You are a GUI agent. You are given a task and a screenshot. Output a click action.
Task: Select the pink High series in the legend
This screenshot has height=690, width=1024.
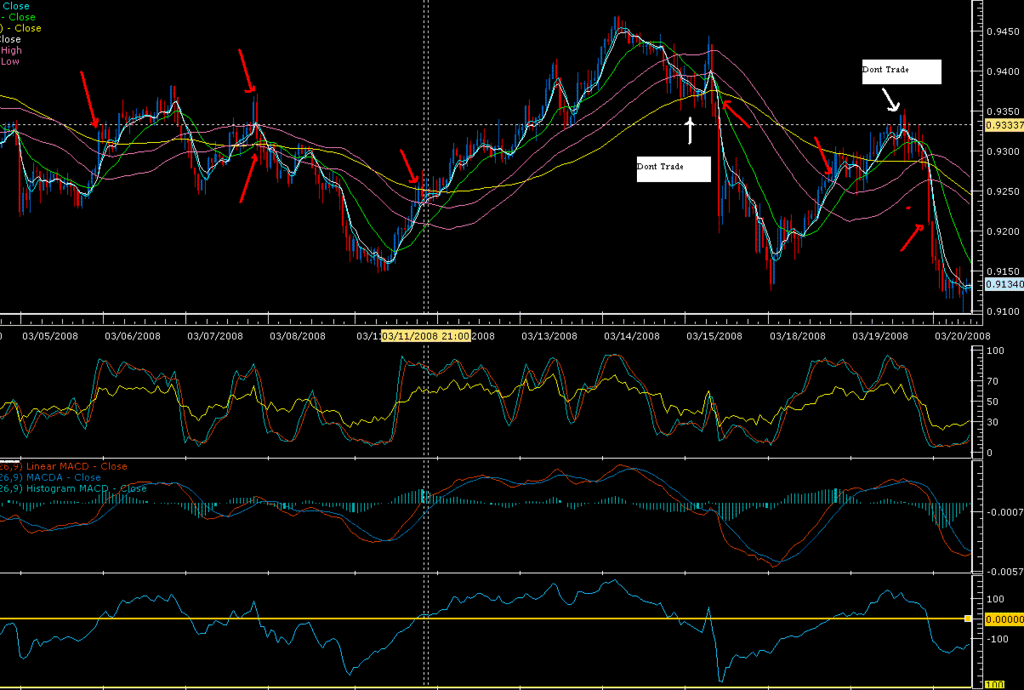tap(11, 50)
